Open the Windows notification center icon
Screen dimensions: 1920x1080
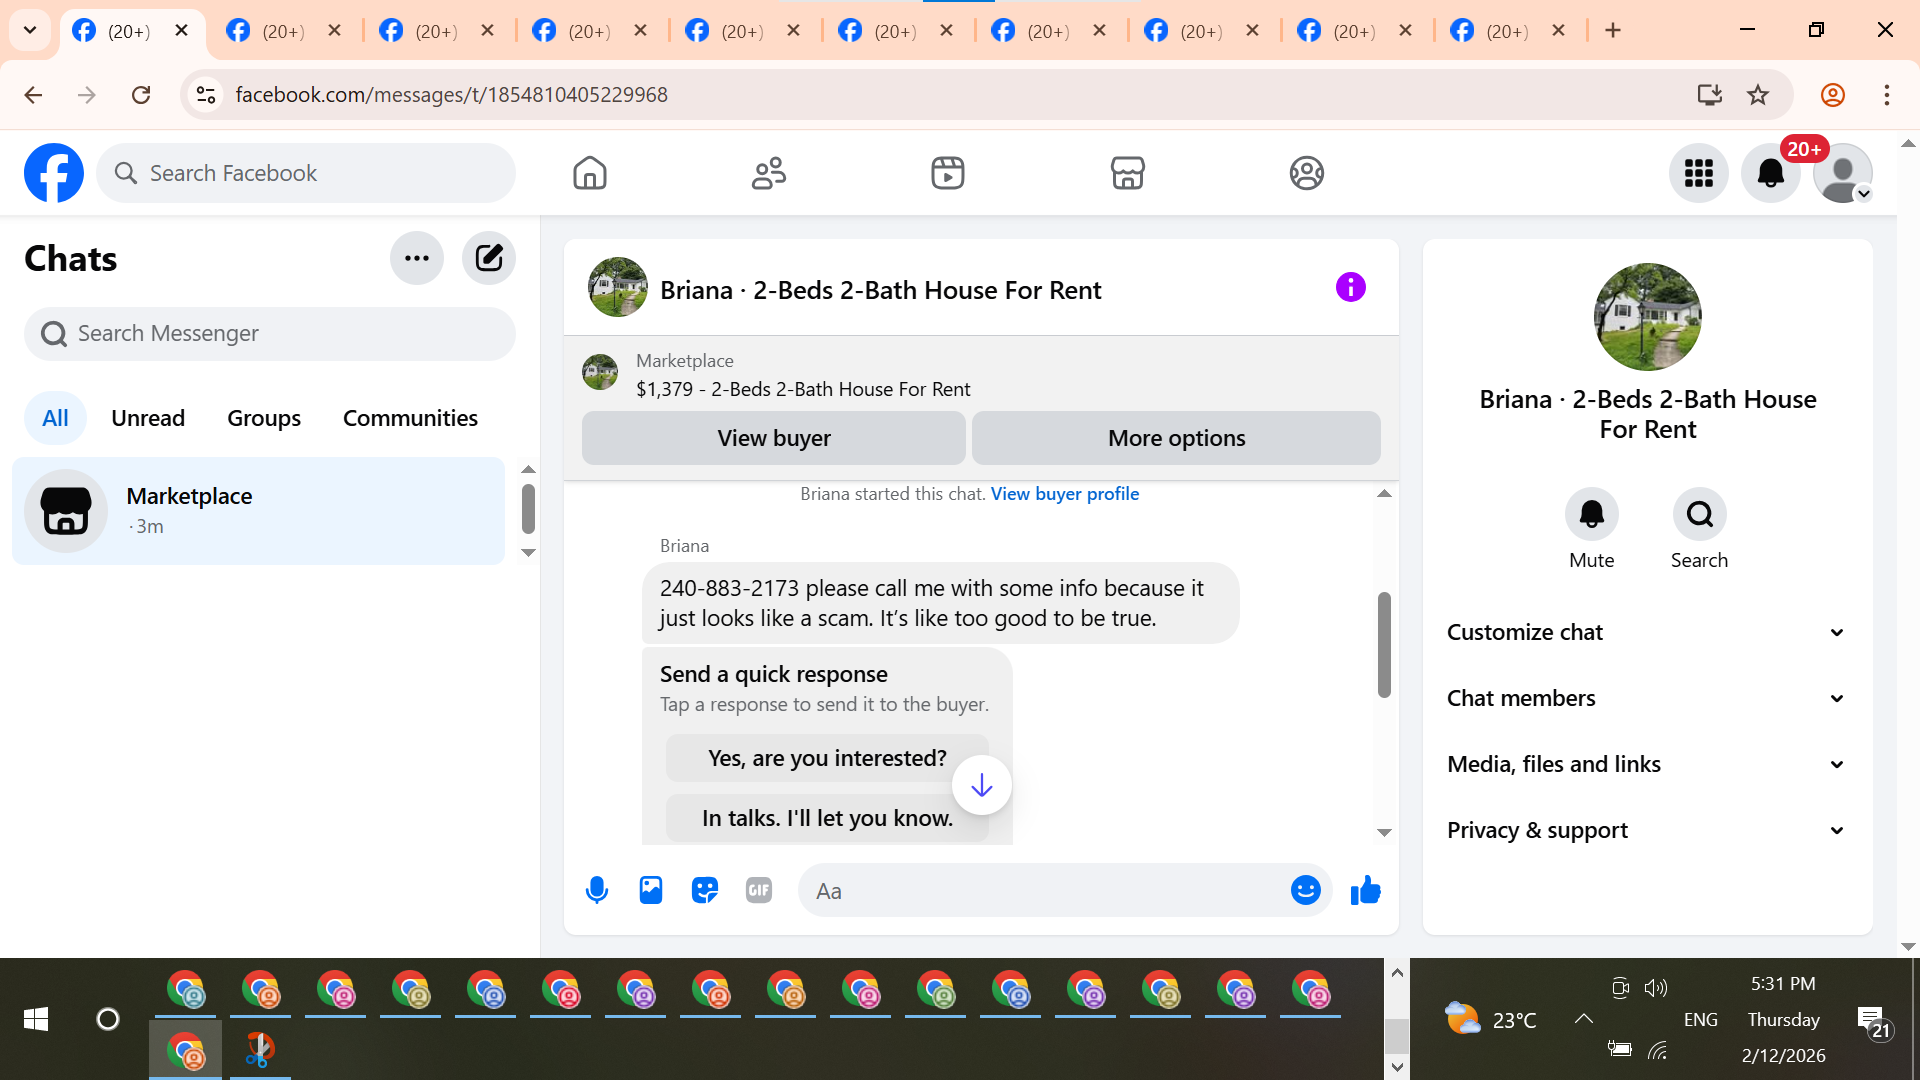tap(1873, 1021)
